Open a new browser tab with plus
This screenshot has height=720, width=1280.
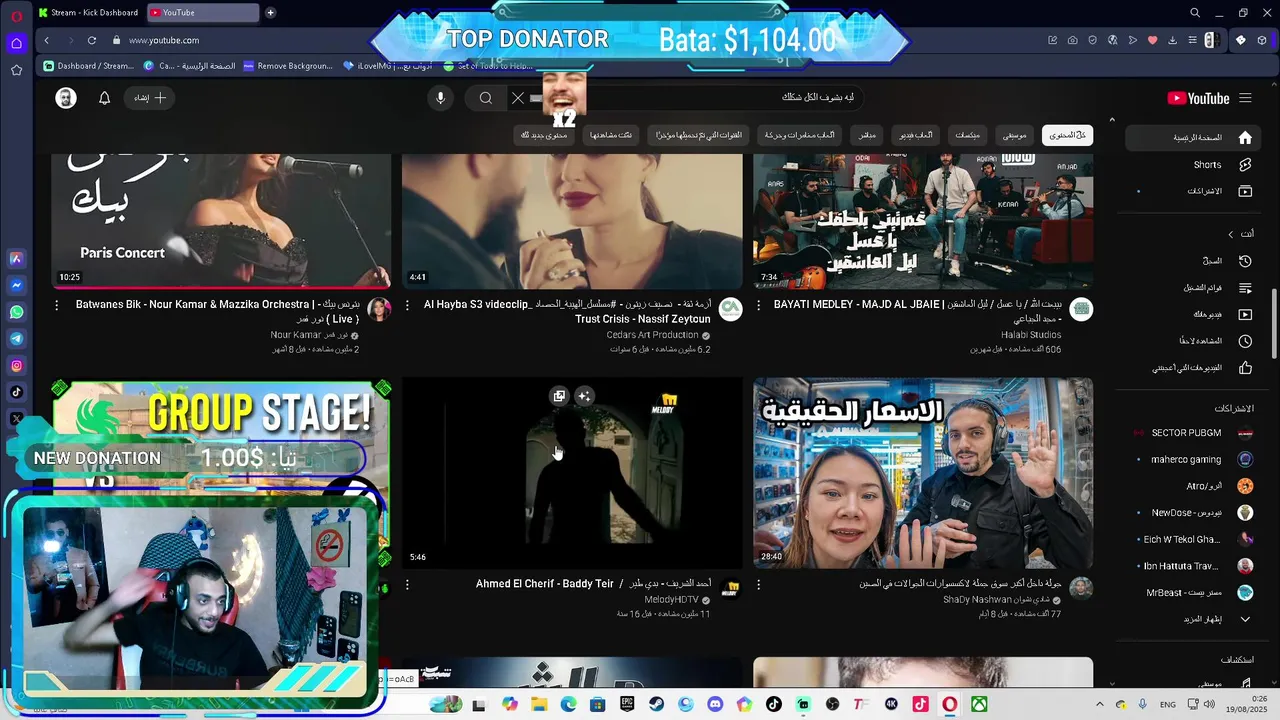[270, 13]
